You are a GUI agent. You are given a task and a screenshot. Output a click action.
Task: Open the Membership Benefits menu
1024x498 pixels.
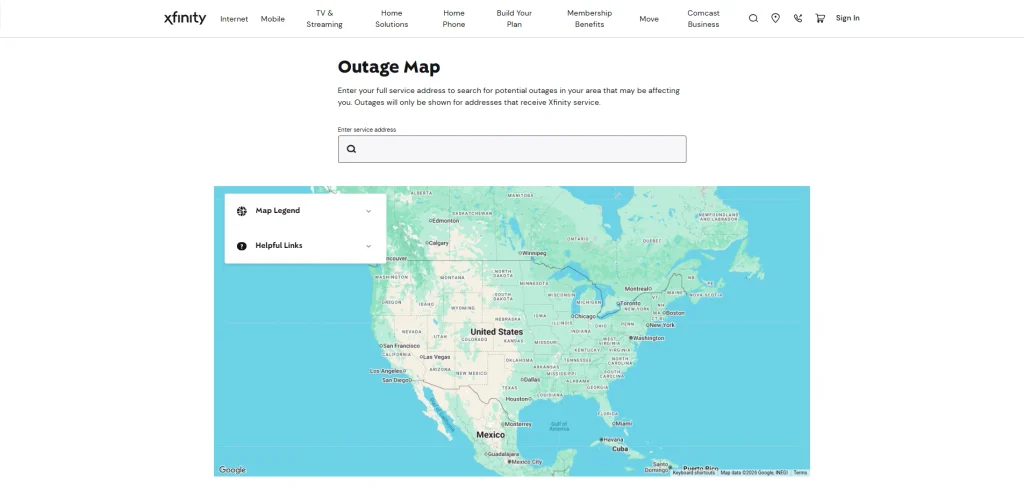coord(589,19)
